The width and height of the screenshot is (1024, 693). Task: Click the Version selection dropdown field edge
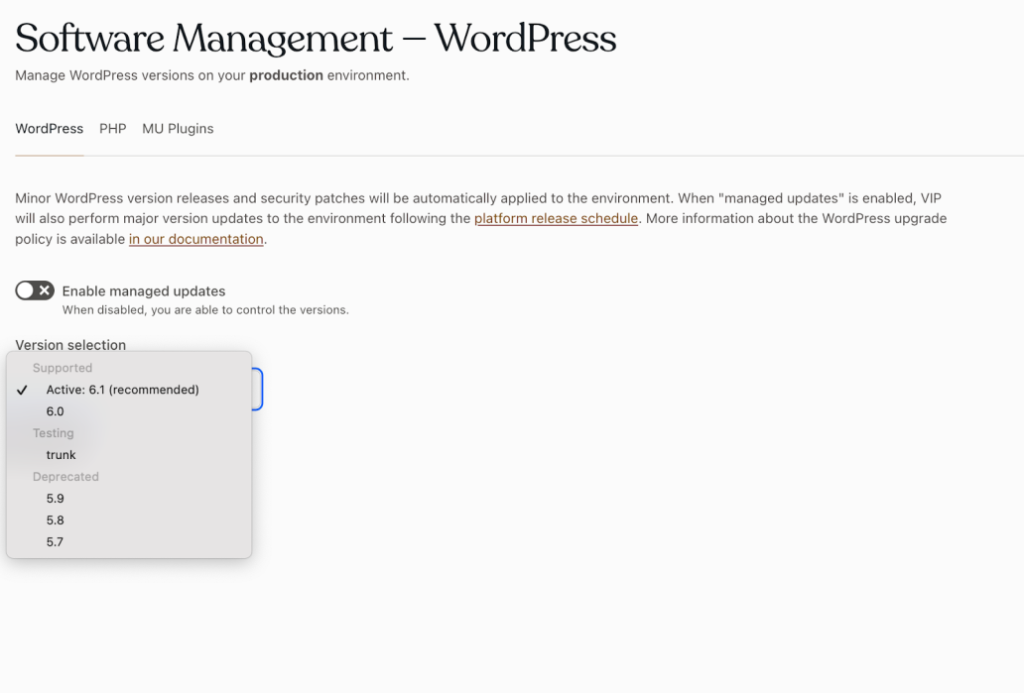click(x=257, y=389)
